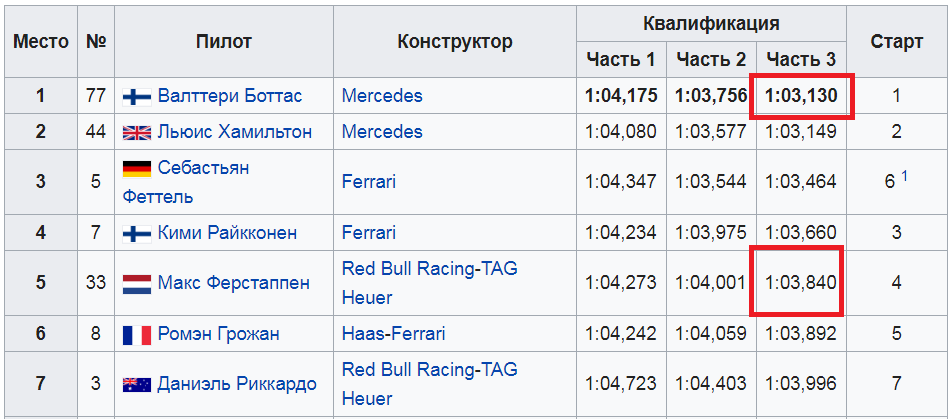949x419 pixels.
Task: Click the Dutch flag beside Макс Ферстаппен
Action: pyautogui.click(x=137, y=284)
